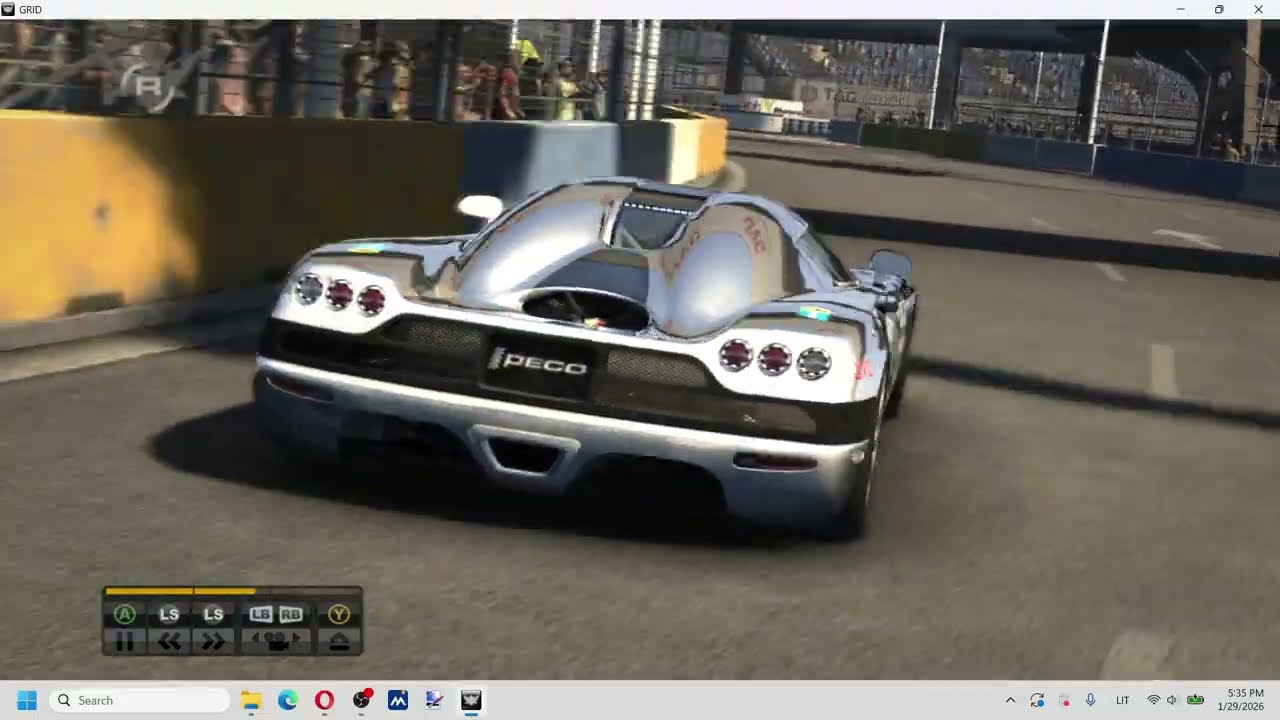The width and height of the screenshot is (1280, 720).
Task: Click the yellow replay progress bar
Action: pyautogui.click(x=180, y=591)
